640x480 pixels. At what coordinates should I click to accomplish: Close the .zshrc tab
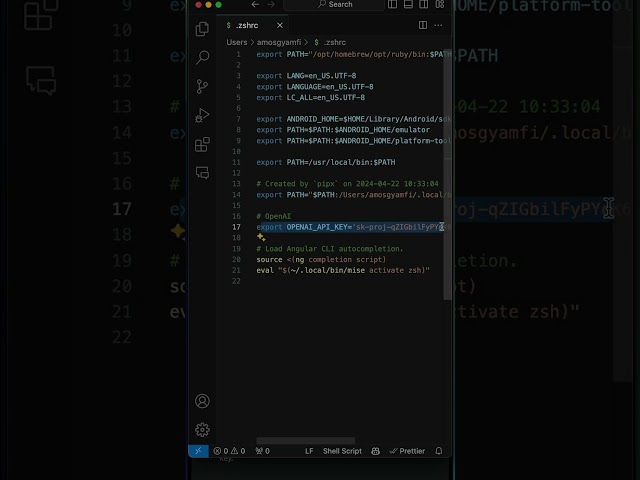pos(280,25)
